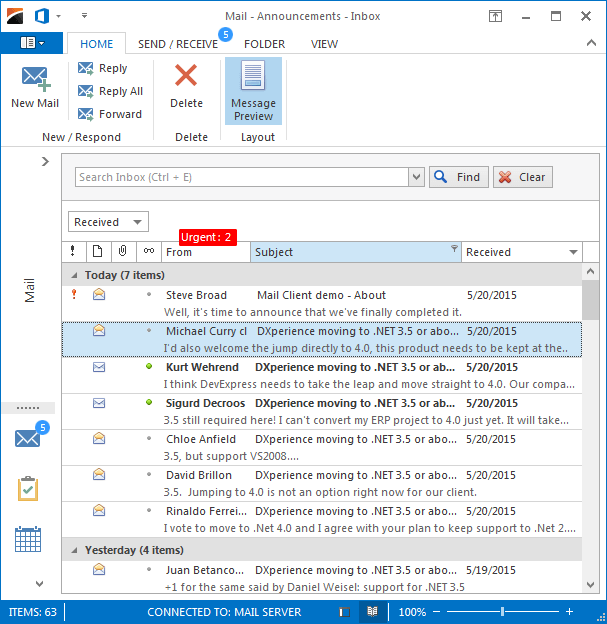Open the Calendar module icon

tap(27, 540)
